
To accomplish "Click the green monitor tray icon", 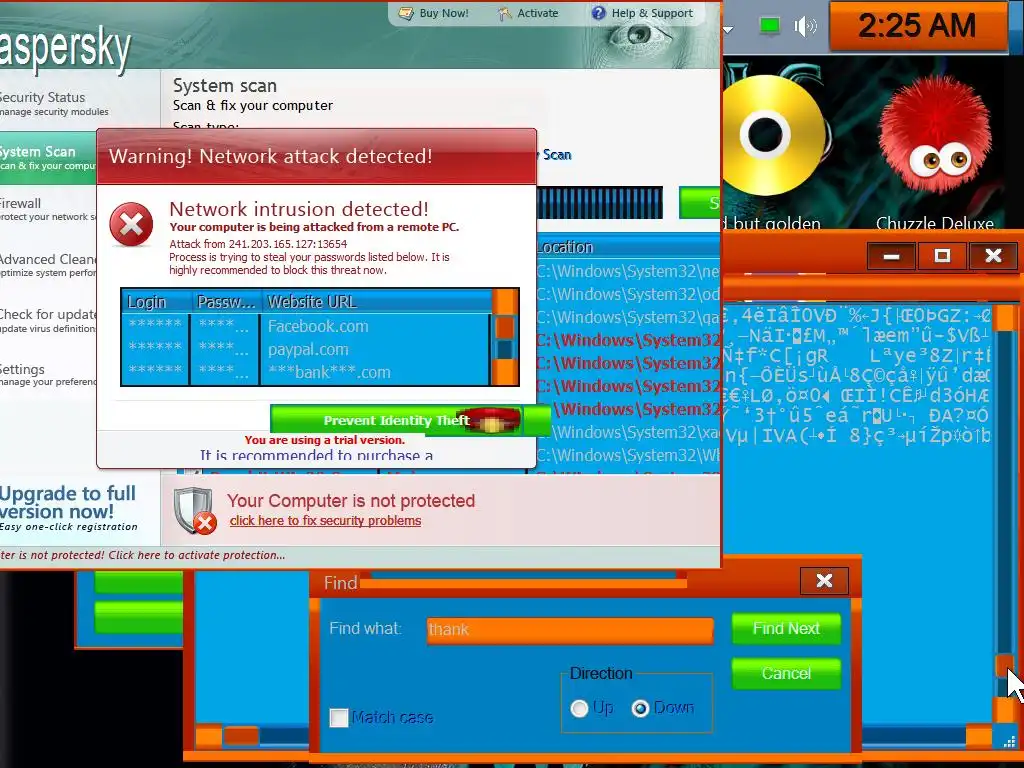I will click(770, 26).
